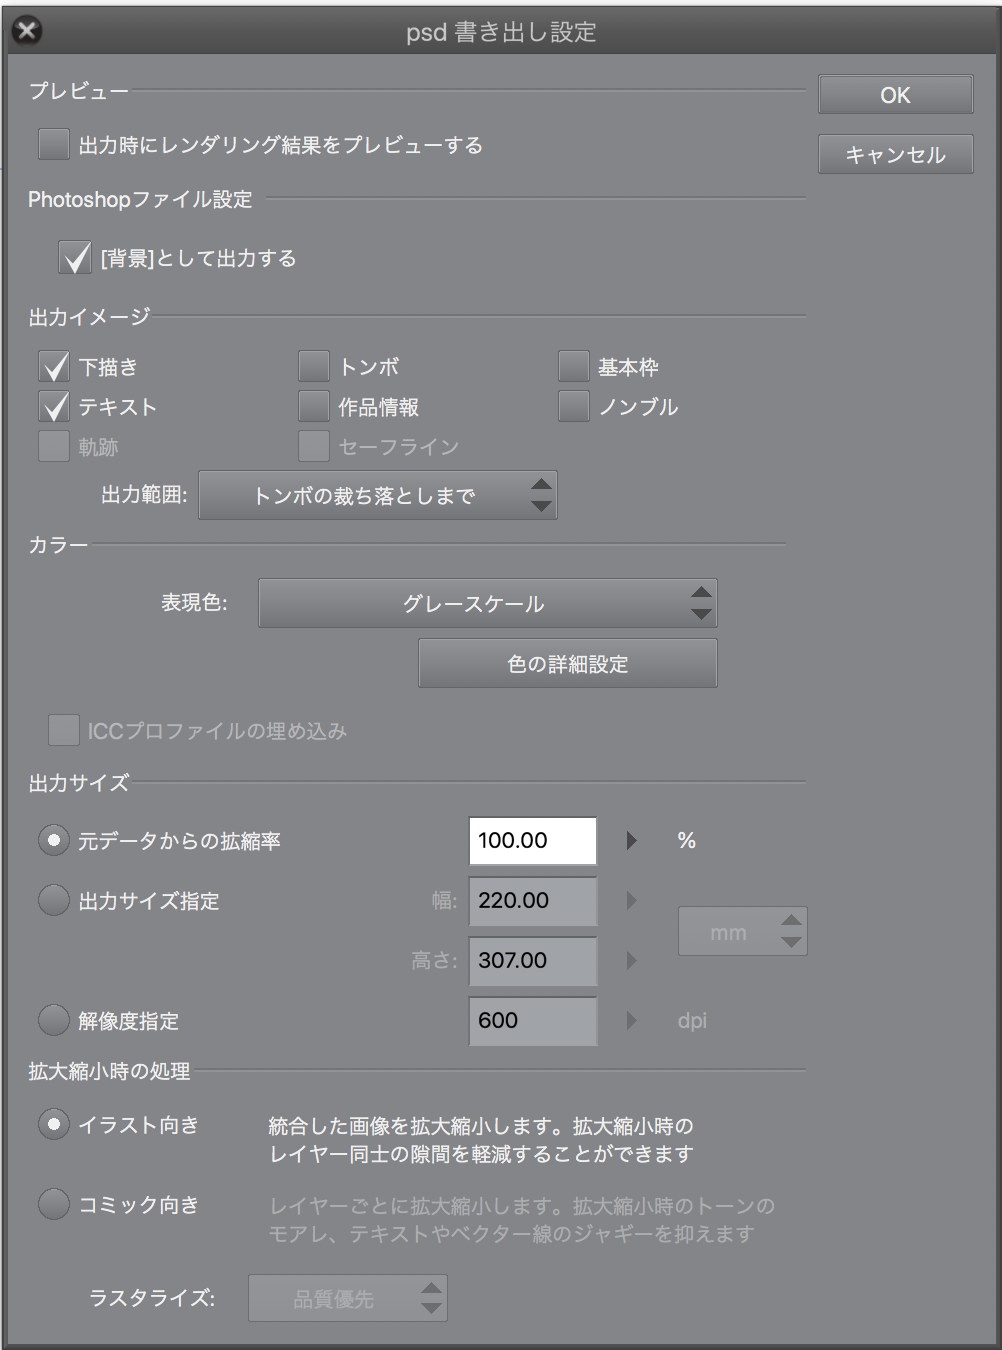1002x1350 pixels.
Task: Tick the ノンブル page number checkbox
Action: [x=574, y=406]
